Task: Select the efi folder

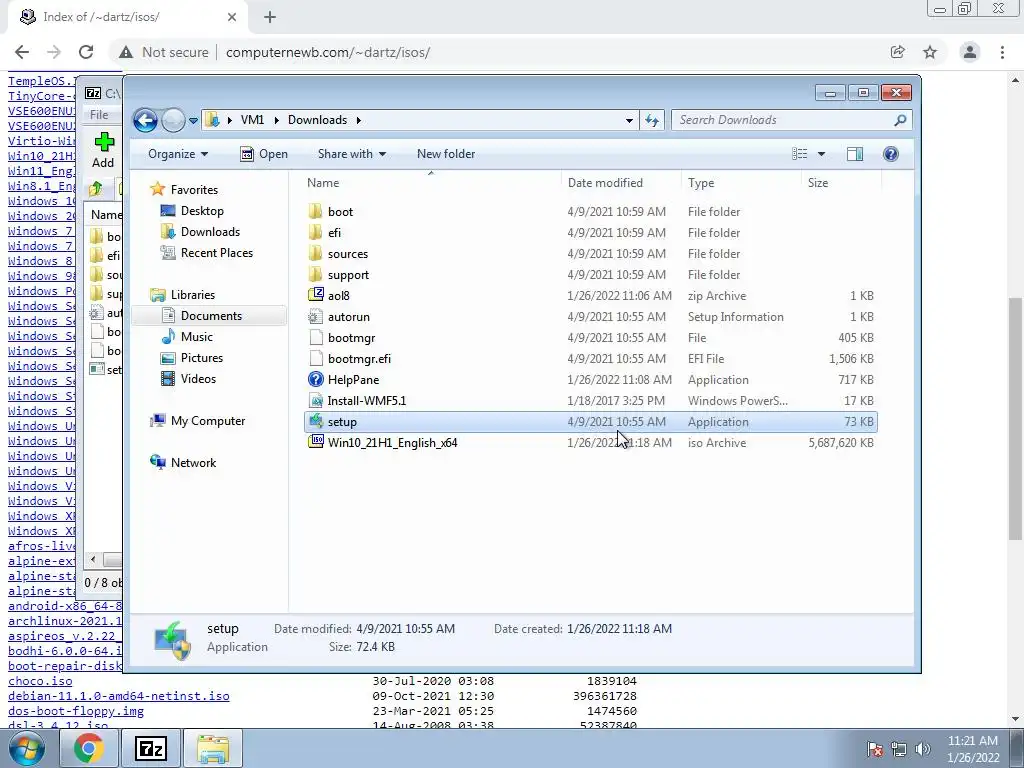Action: [x=590, y=232]
